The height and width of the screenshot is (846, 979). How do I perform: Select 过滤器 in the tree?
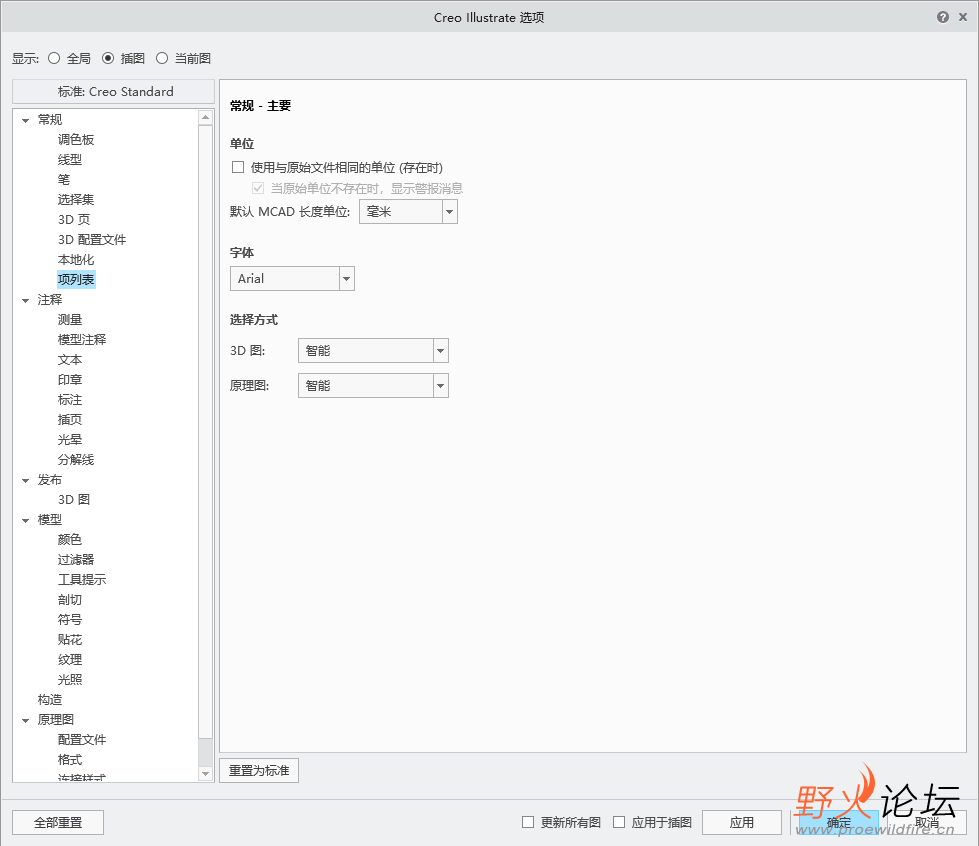76,559
